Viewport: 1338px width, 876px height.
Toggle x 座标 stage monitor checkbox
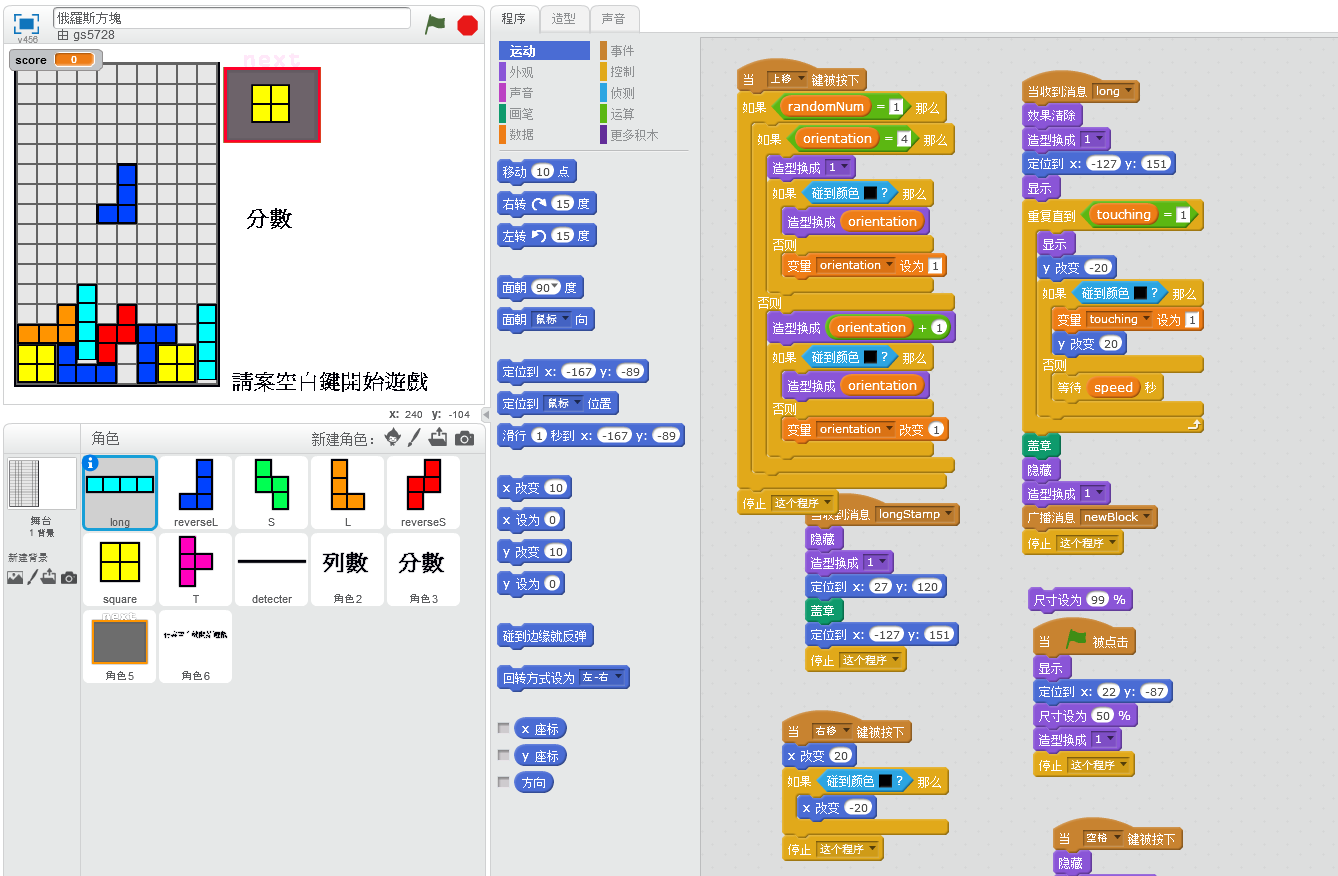[504, 729]
